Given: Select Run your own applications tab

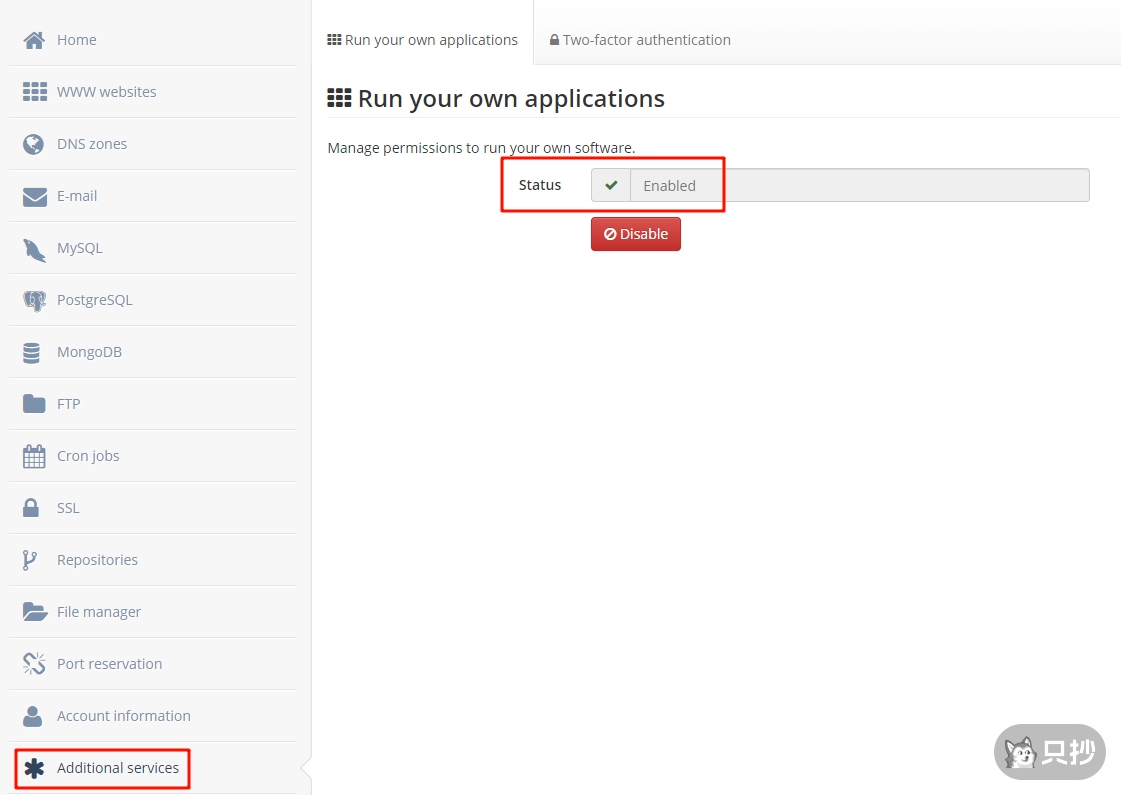Looking at the screenshot, I should click(x=422, y=40).
